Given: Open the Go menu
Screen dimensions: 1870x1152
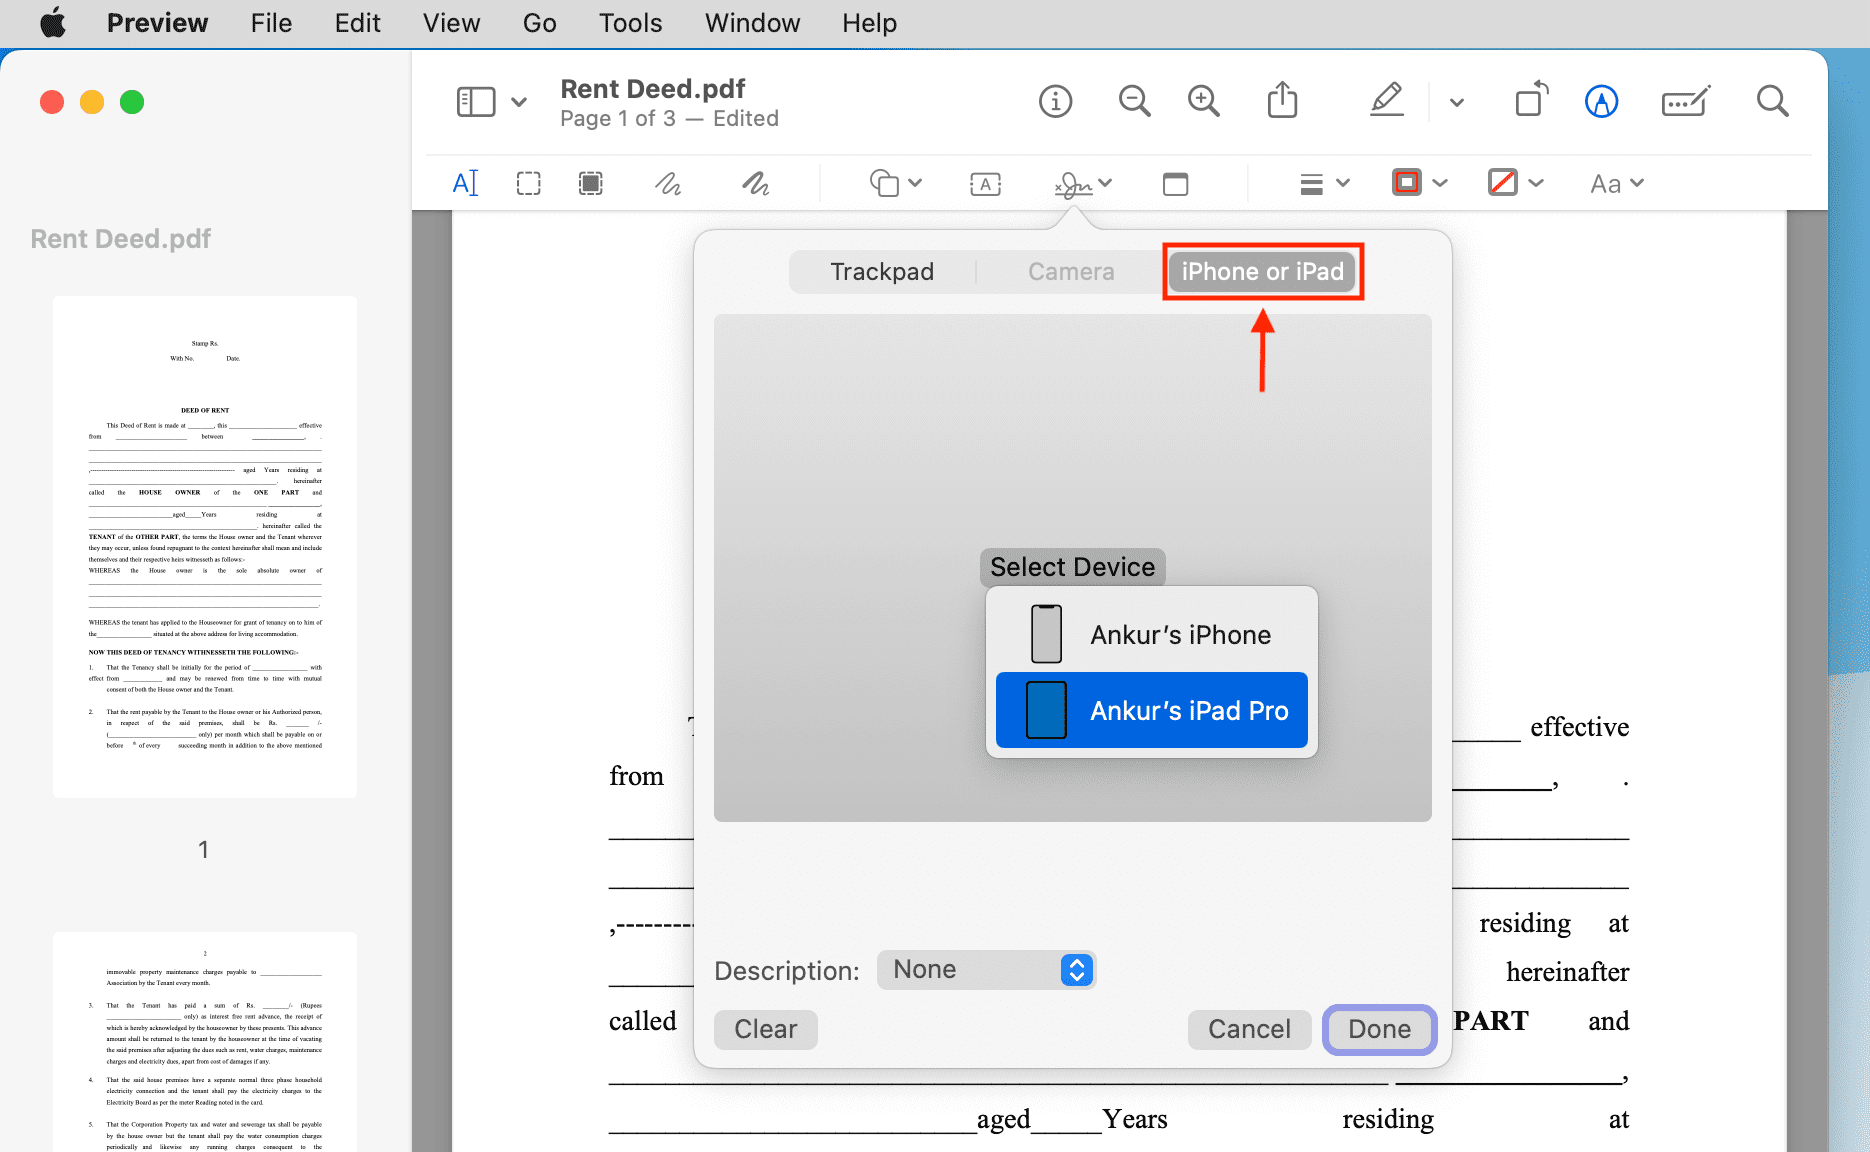Looking at the screenshot, I should pyautogui.click(x=539, y=23).
